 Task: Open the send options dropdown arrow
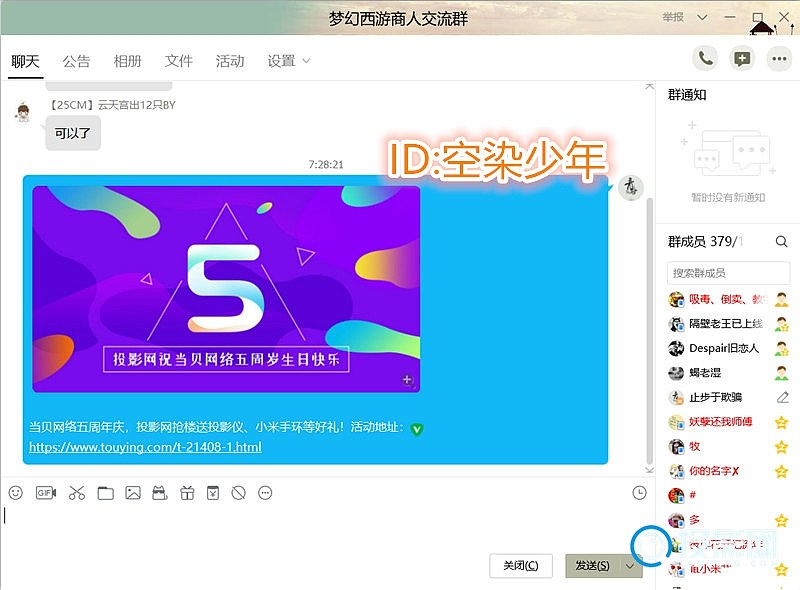click(630, 566)
